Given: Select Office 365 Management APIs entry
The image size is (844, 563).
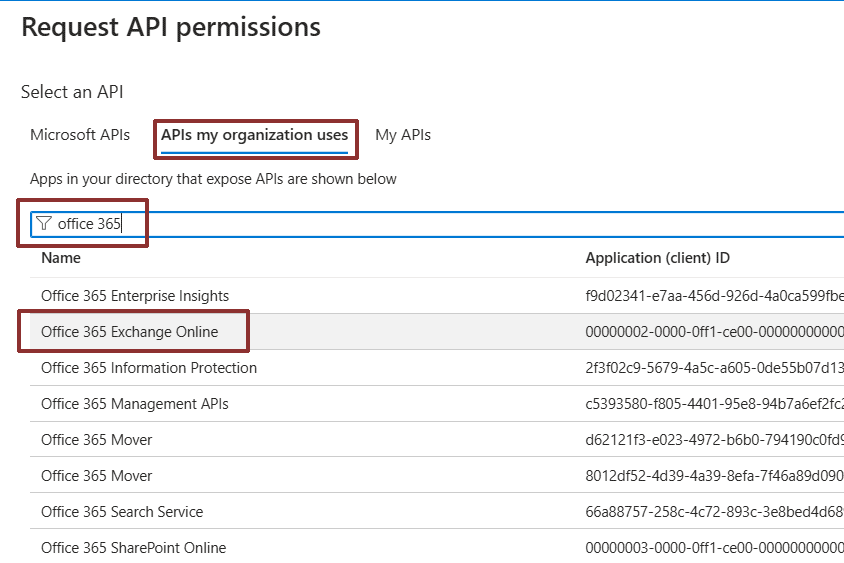Looking at the screenshot, I should 135,404.
